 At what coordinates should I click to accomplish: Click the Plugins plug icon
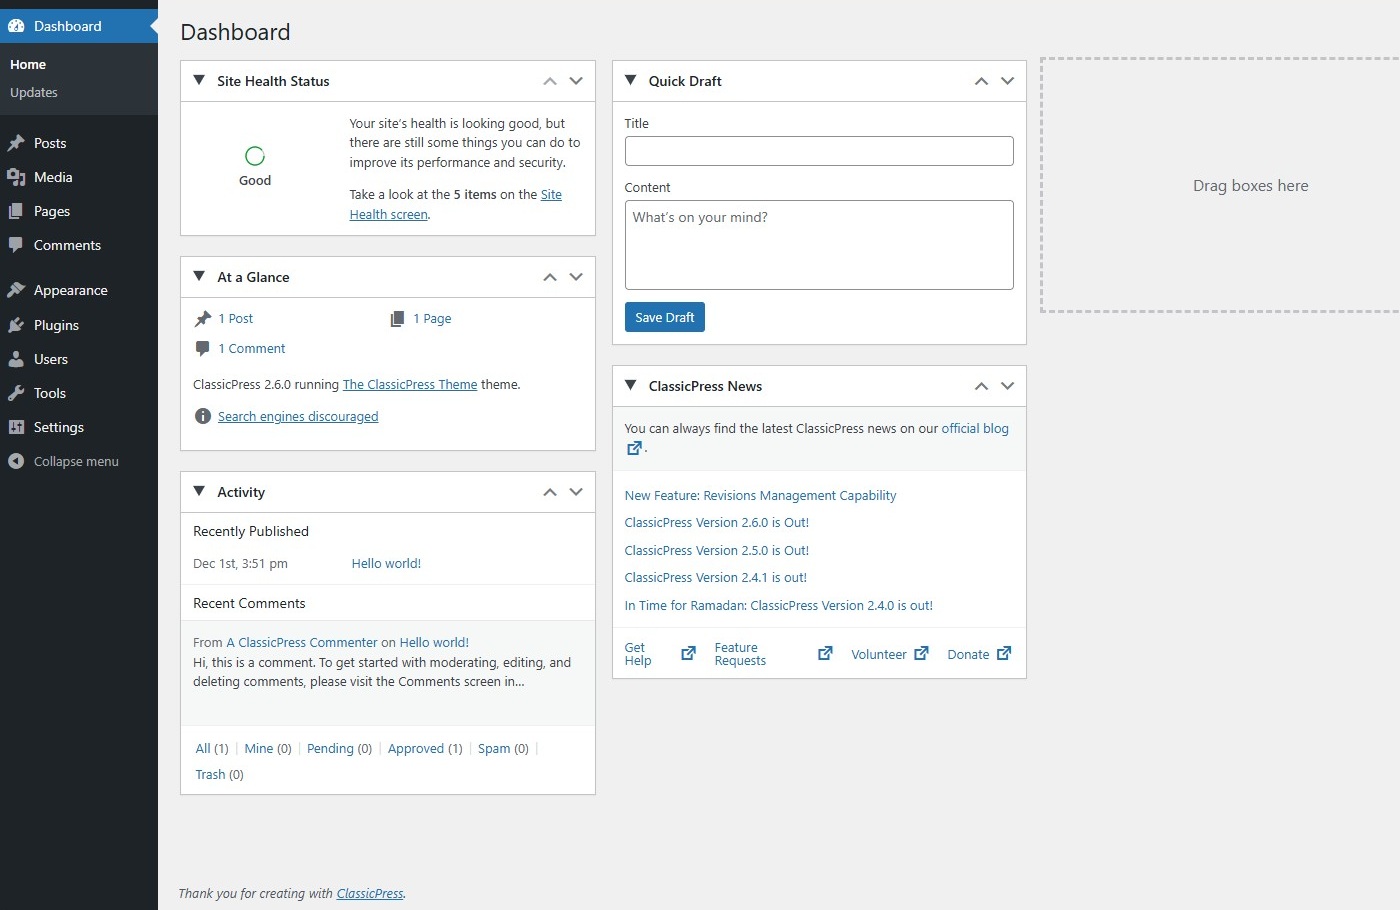pos(16,325)
